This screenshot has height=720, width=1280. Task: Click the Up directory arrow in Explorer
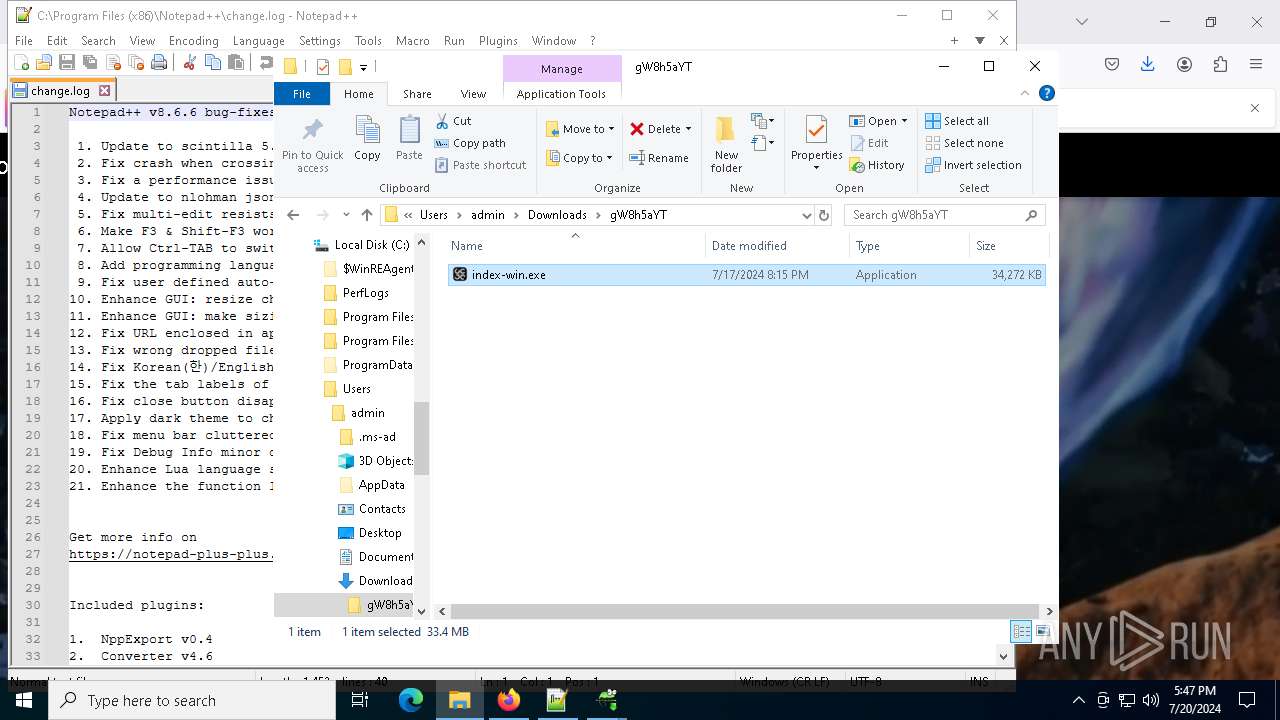click(x=367, y=215)
